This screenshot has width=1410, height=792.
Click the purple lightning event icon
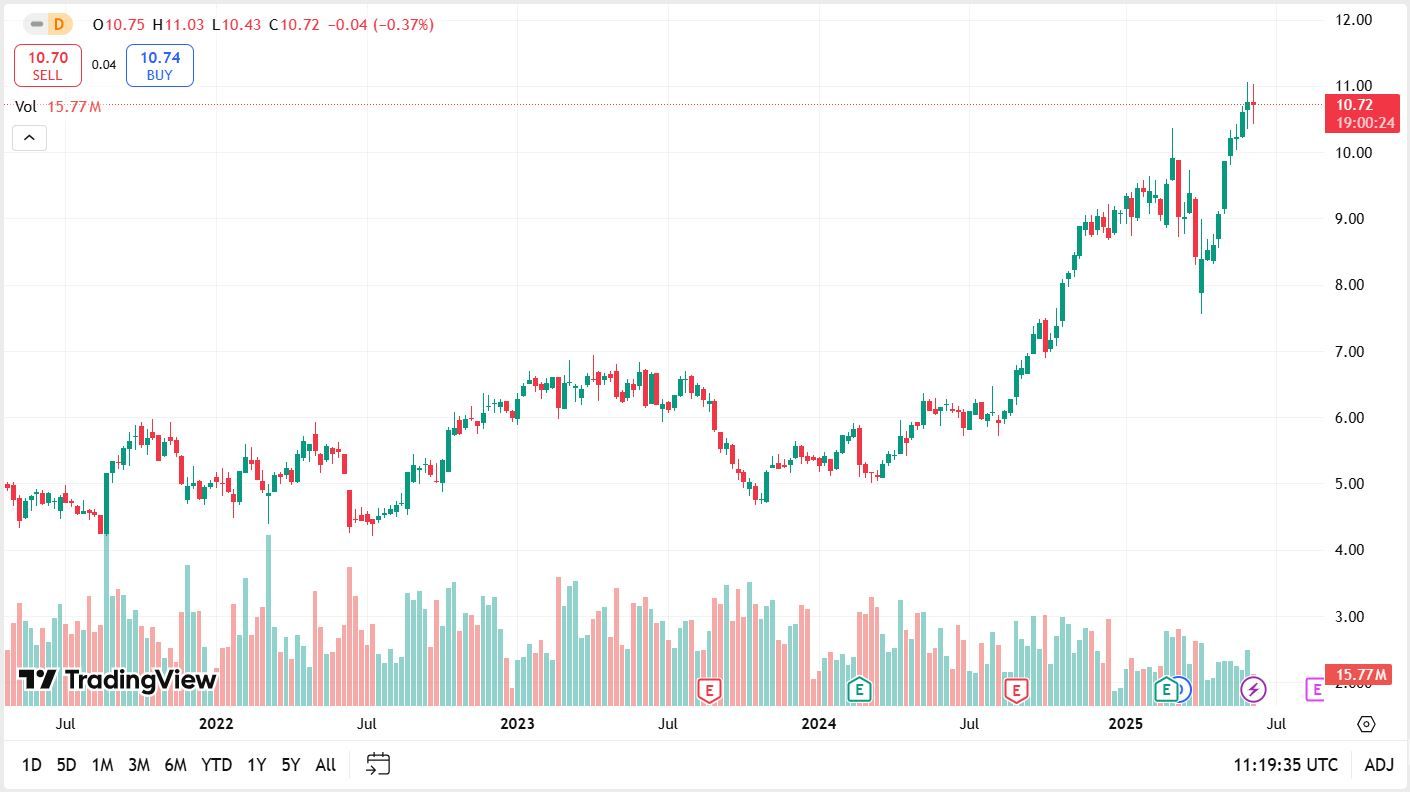[x=1254, y=689]
